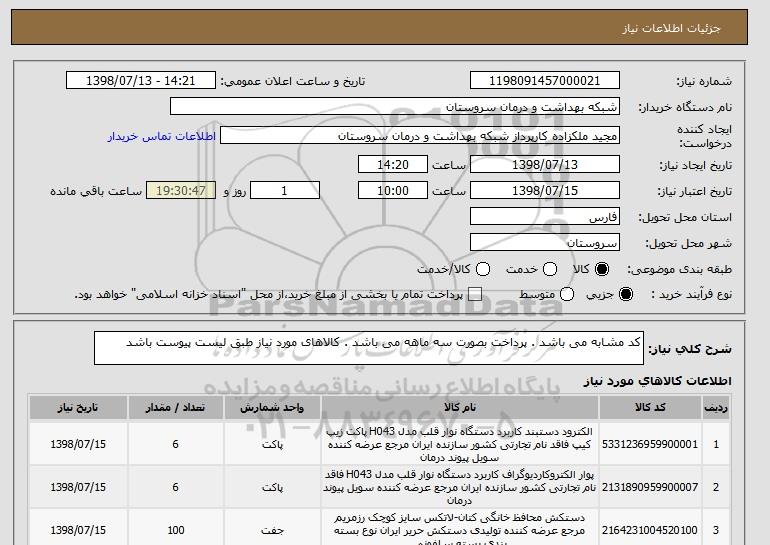Open the اطلاعات تماس خریدار link

tap(162, 136)
